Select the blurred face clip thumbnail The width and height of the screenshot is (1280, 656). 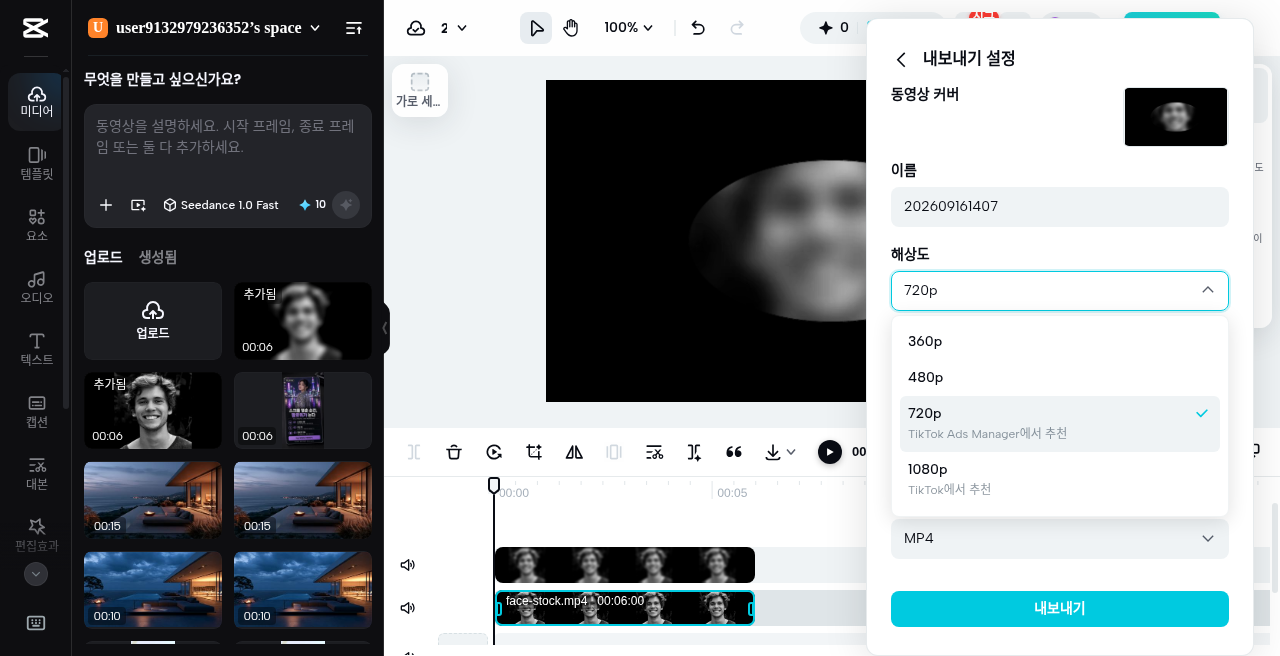click(303, 321)
